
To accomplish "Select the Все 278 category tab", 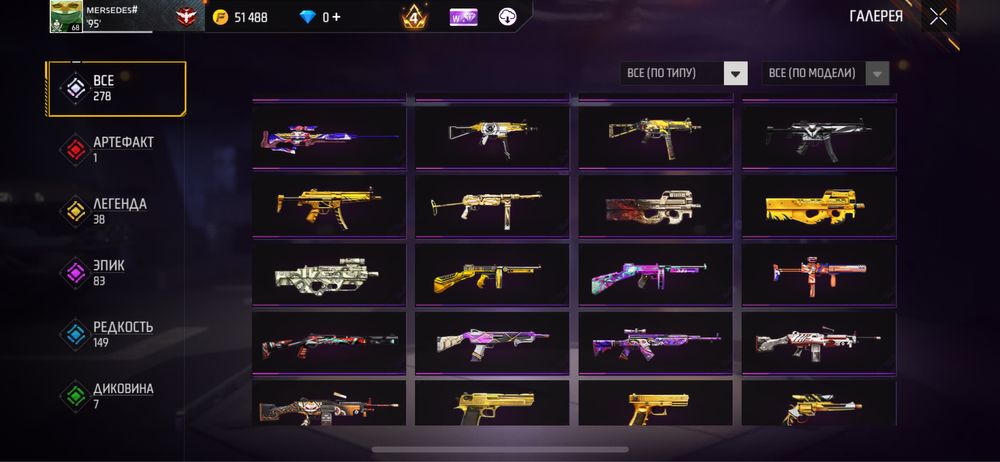I will tap(116, 89).
